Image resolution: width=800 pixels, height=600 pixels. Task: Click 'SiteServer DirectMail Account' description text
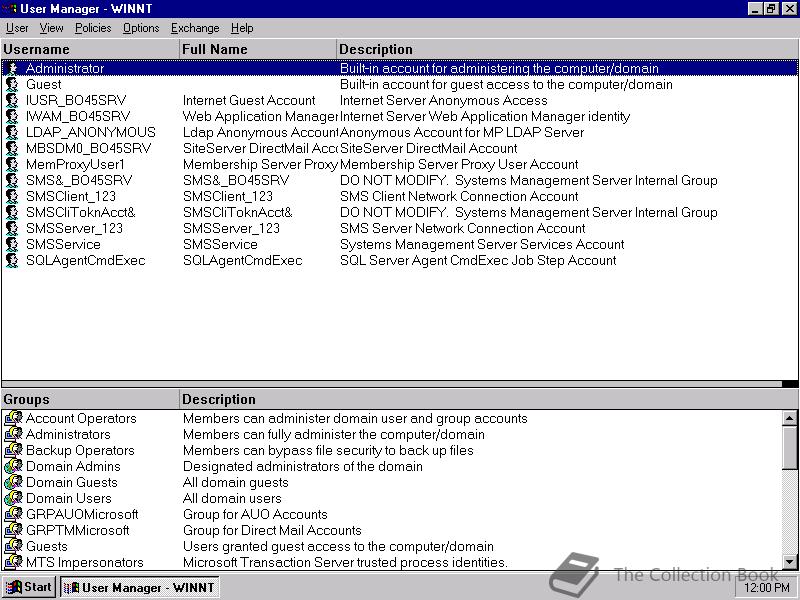429,148
